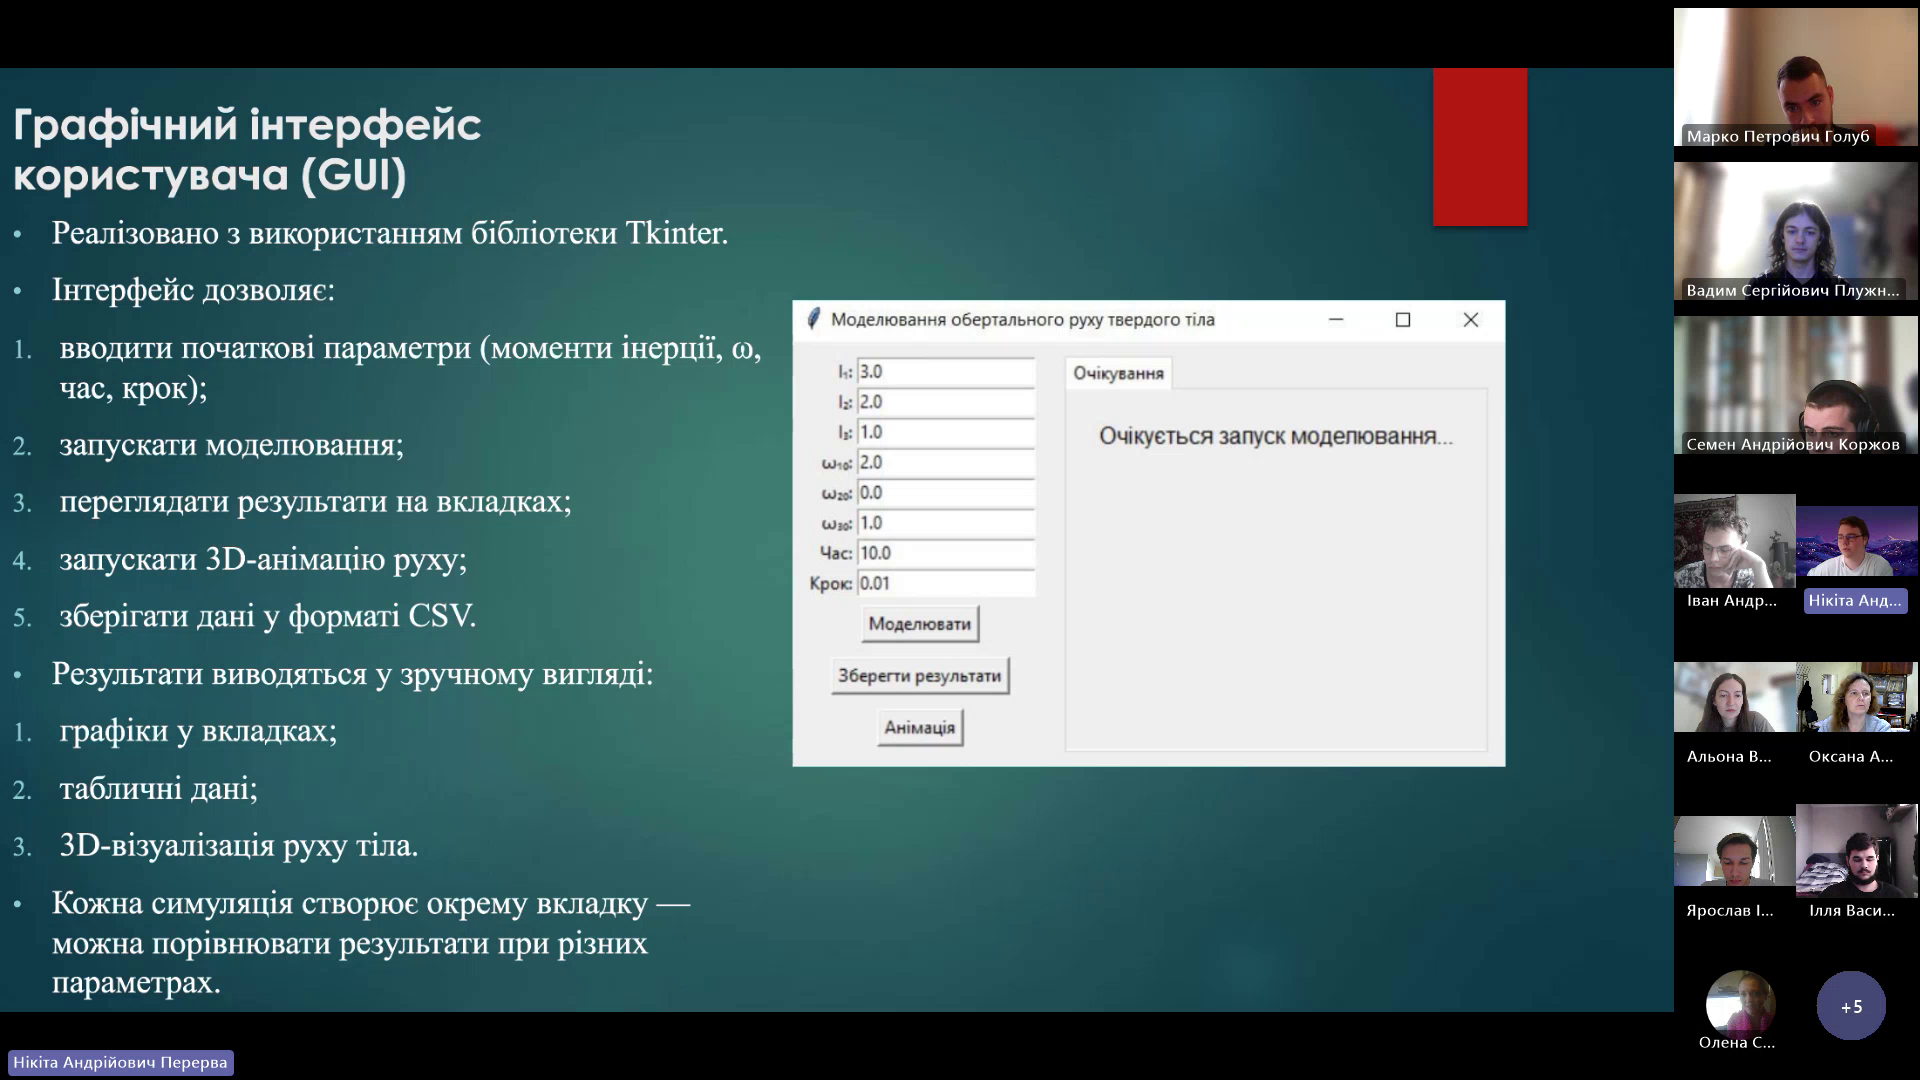Click the Крок field showing 0.01

click(x=944, y=583)
